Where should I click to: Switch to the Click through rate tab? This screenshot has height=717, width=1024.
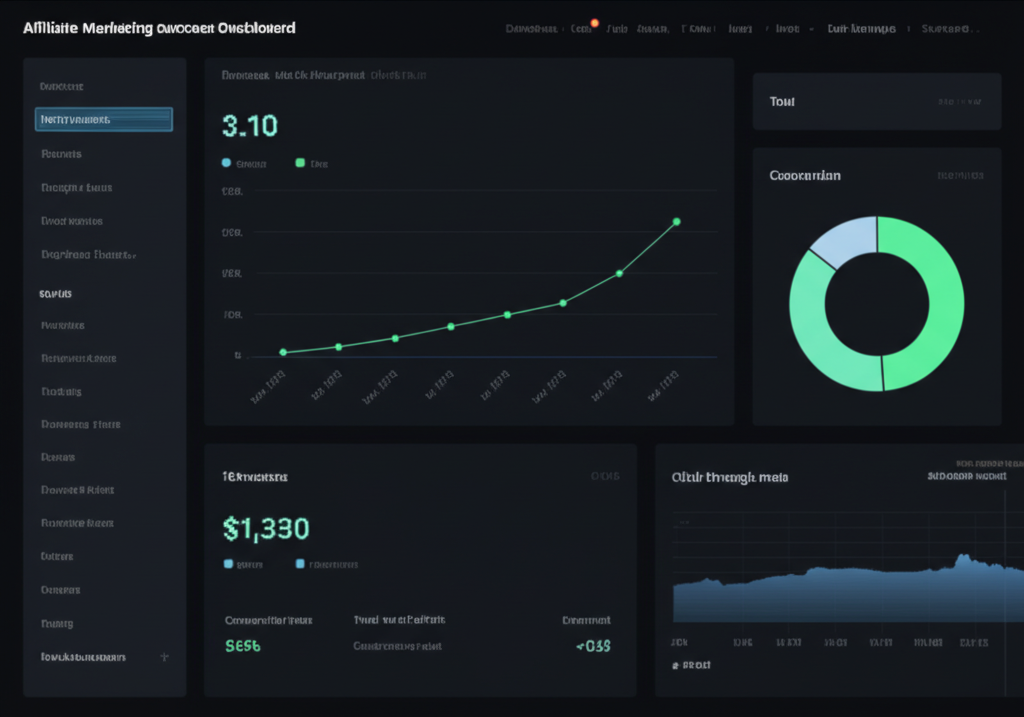(730, 477)
